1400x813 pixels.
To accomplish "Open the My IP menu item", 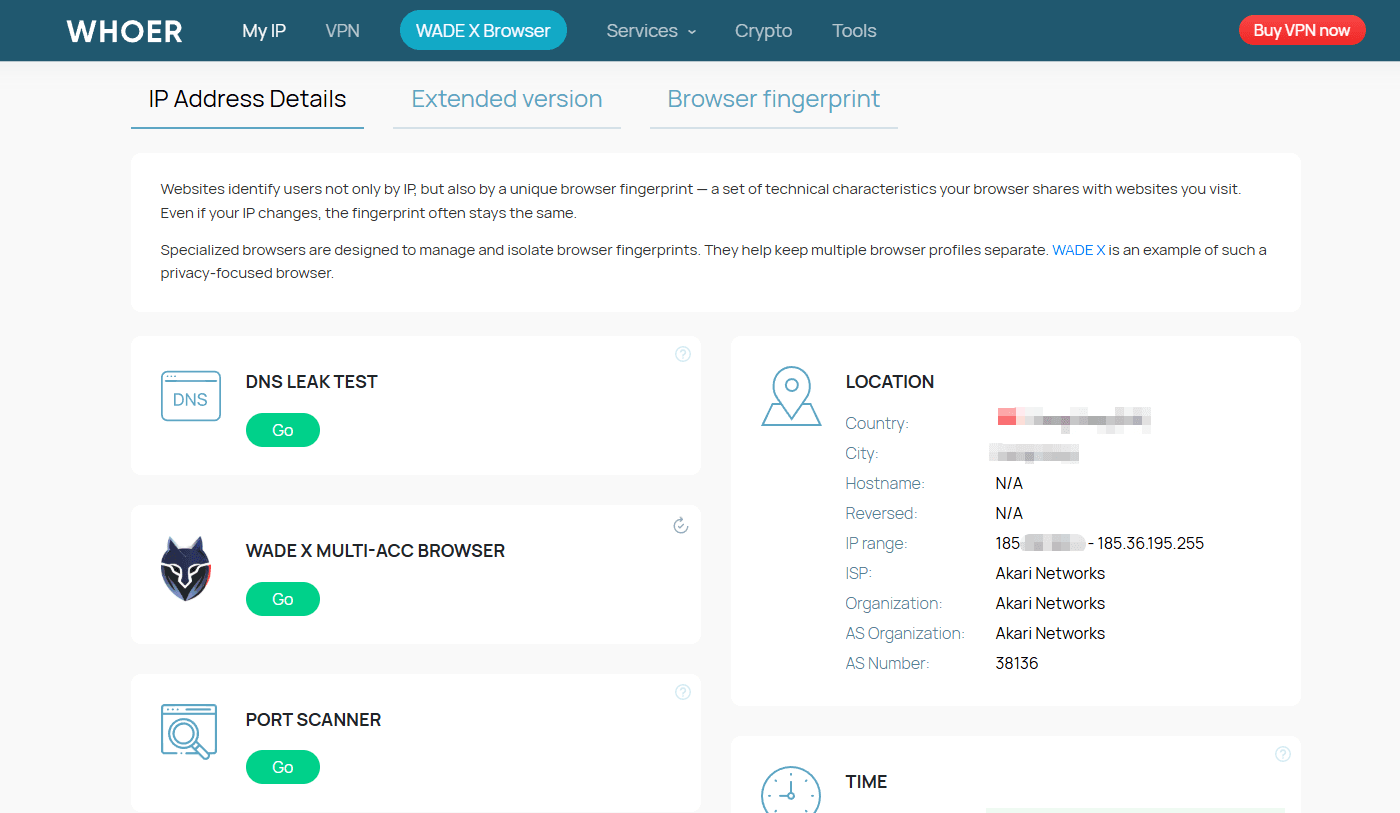I will (x=264, y=31).
